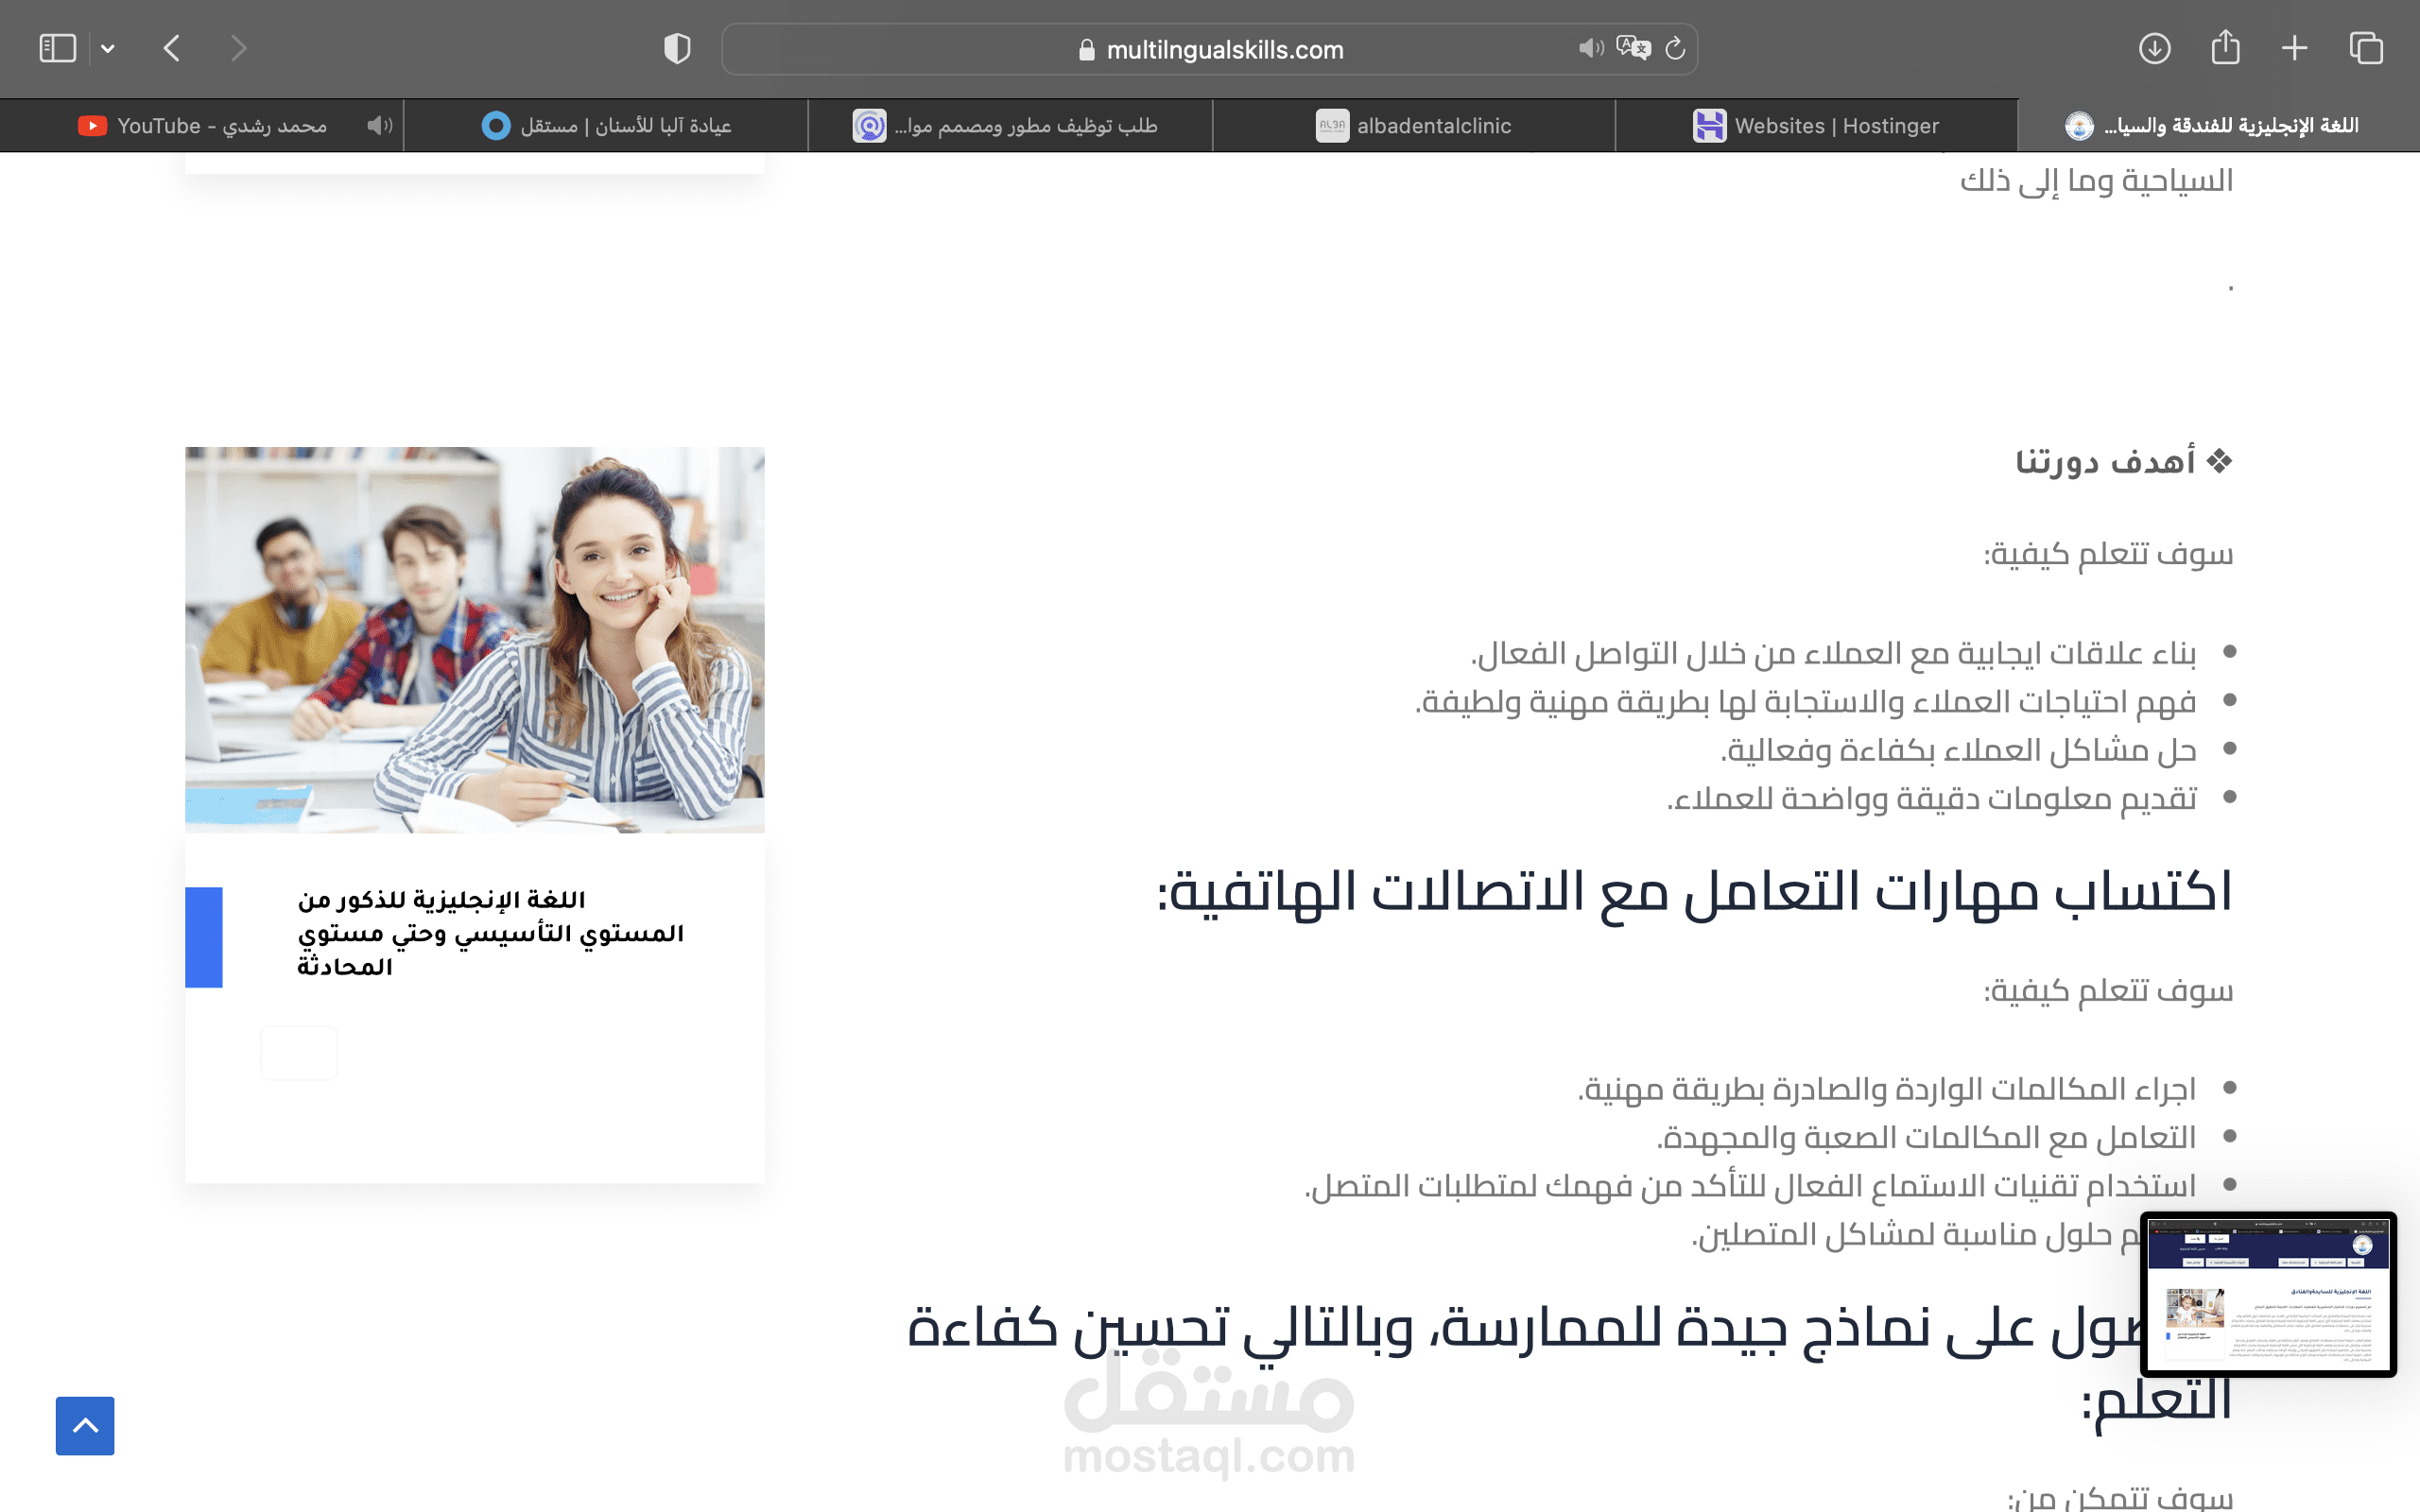
Task: Show the tab overview
Action: coord(2366,48)
